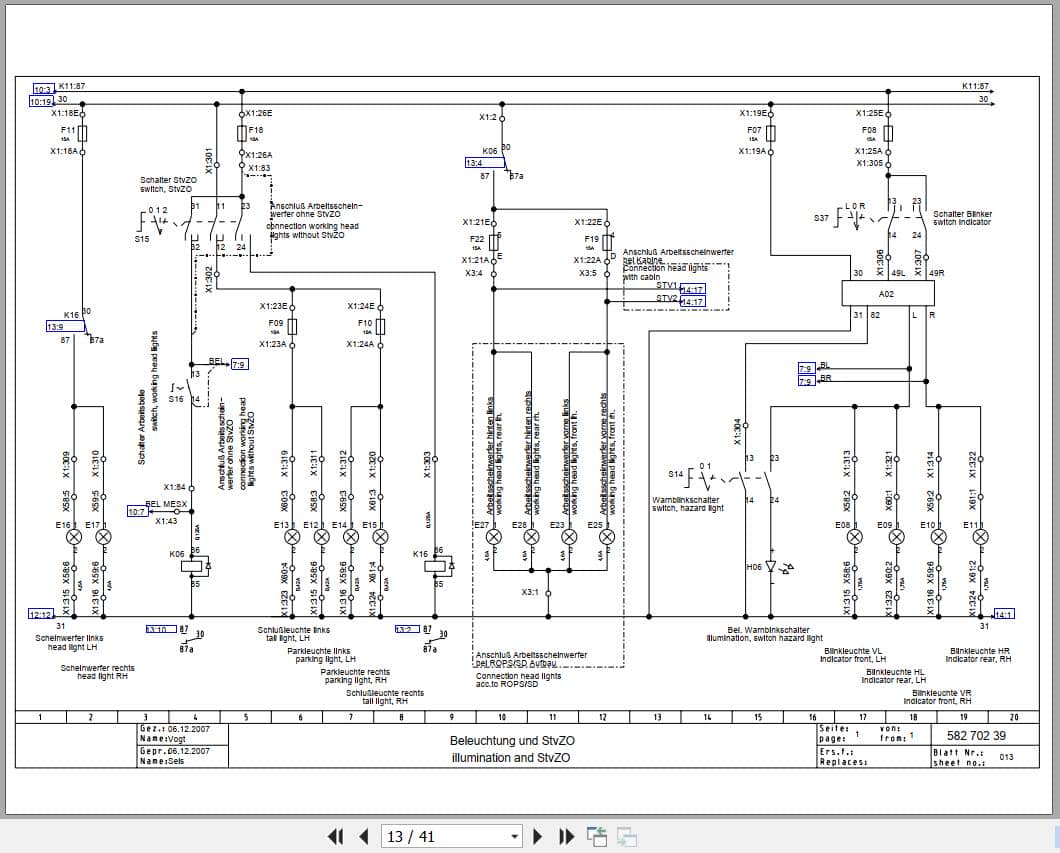Click the 'Schalter Blinker' label
Image resolution: width=1060 pixels, height=853 pixels.
(x=963, y=214)
